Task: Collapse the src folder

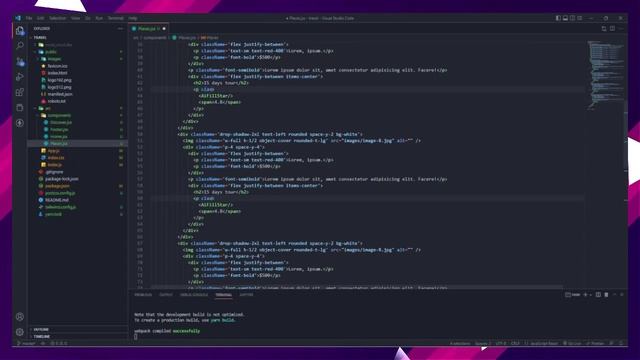Action: click(48, 108)
